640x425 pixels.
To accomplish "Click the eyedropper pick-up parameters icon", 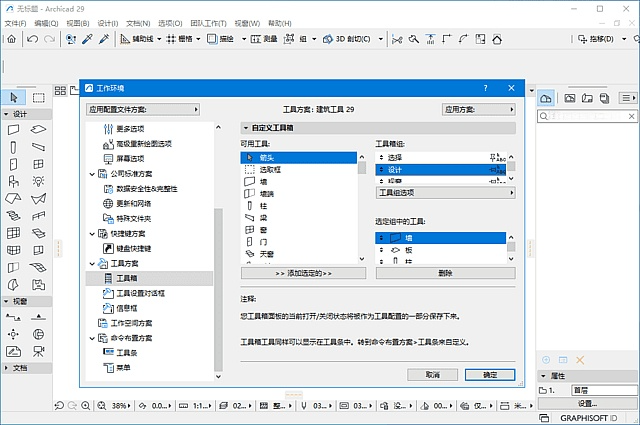I will 87,39.
